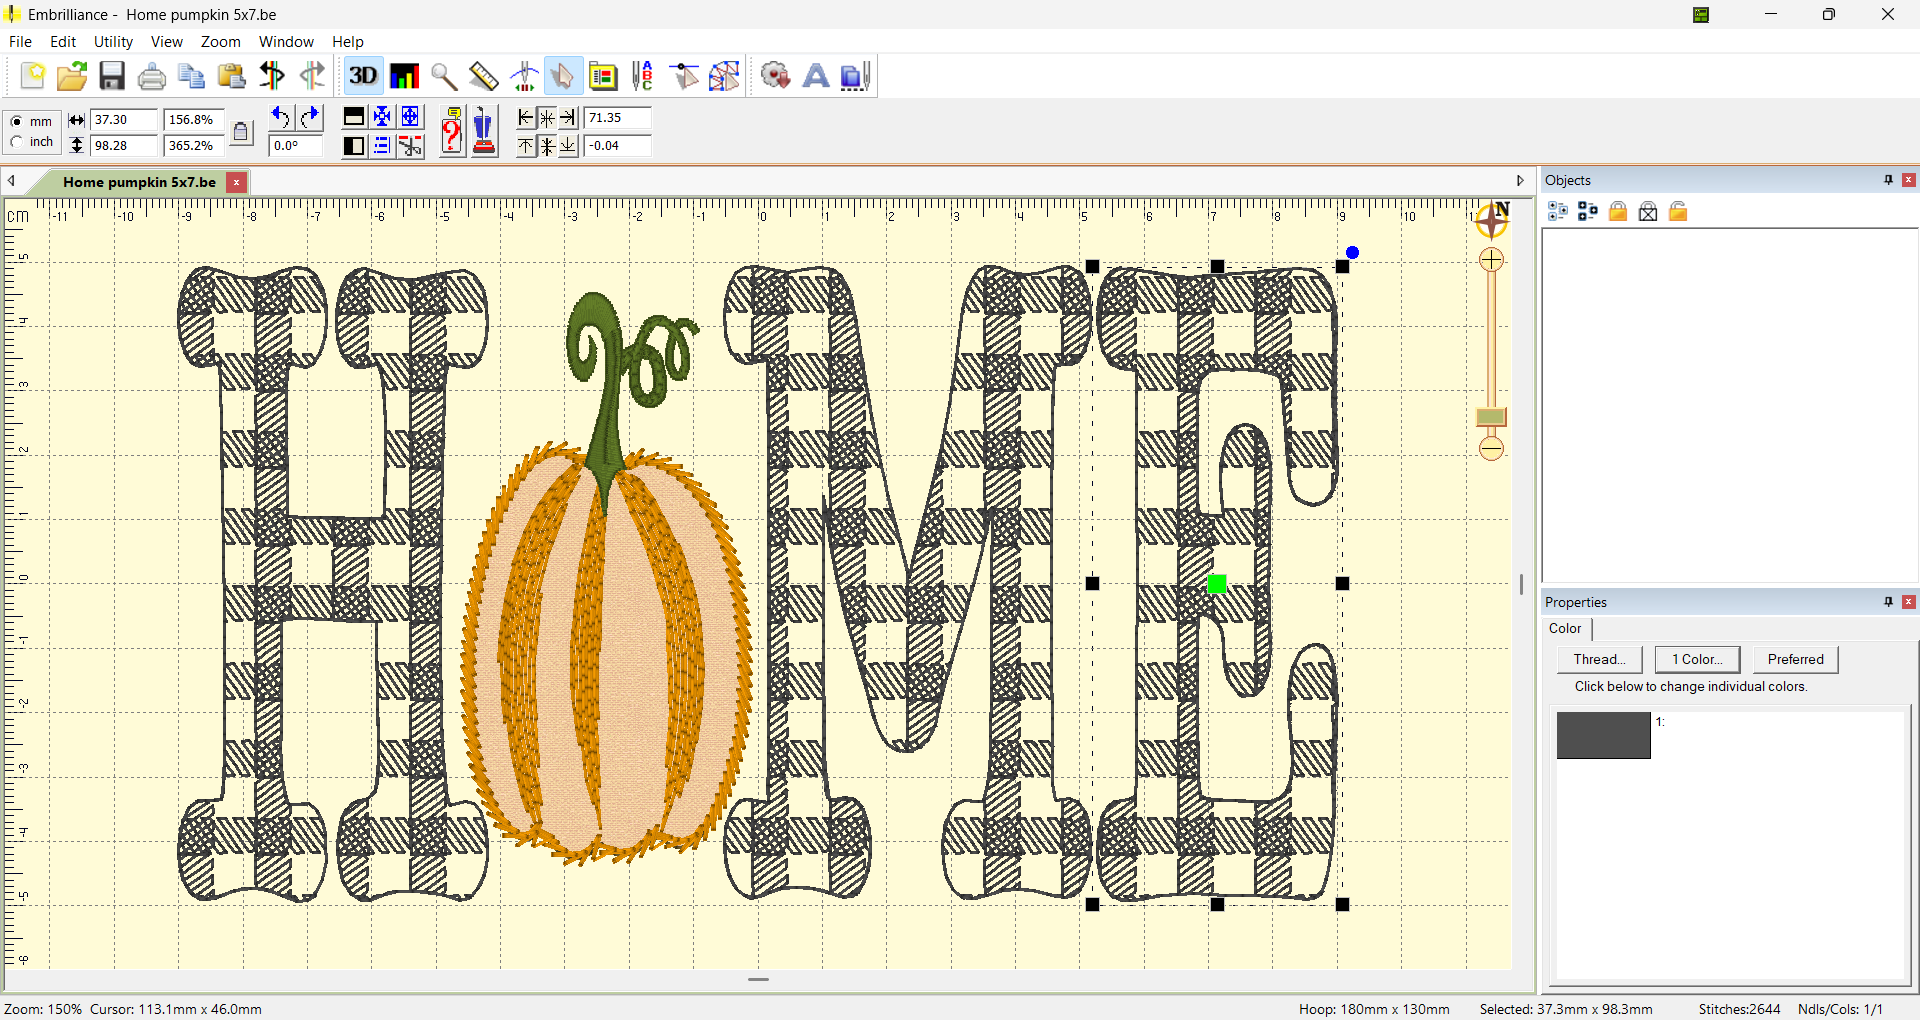The width and height of the screenshot is (1920, 1020).
Task: Click the Thread... button
Action: pyautogui.click(x=1599, y=659)
